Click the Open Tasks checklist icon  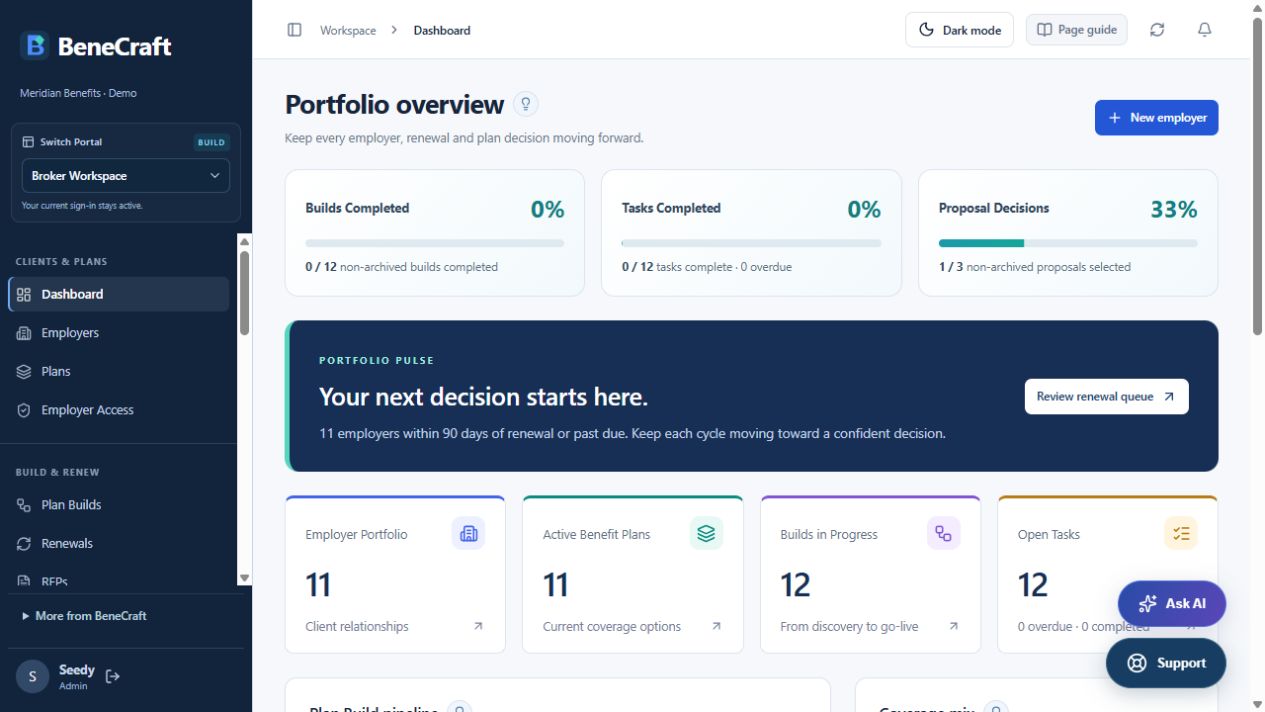click(x=1181, y=534)
